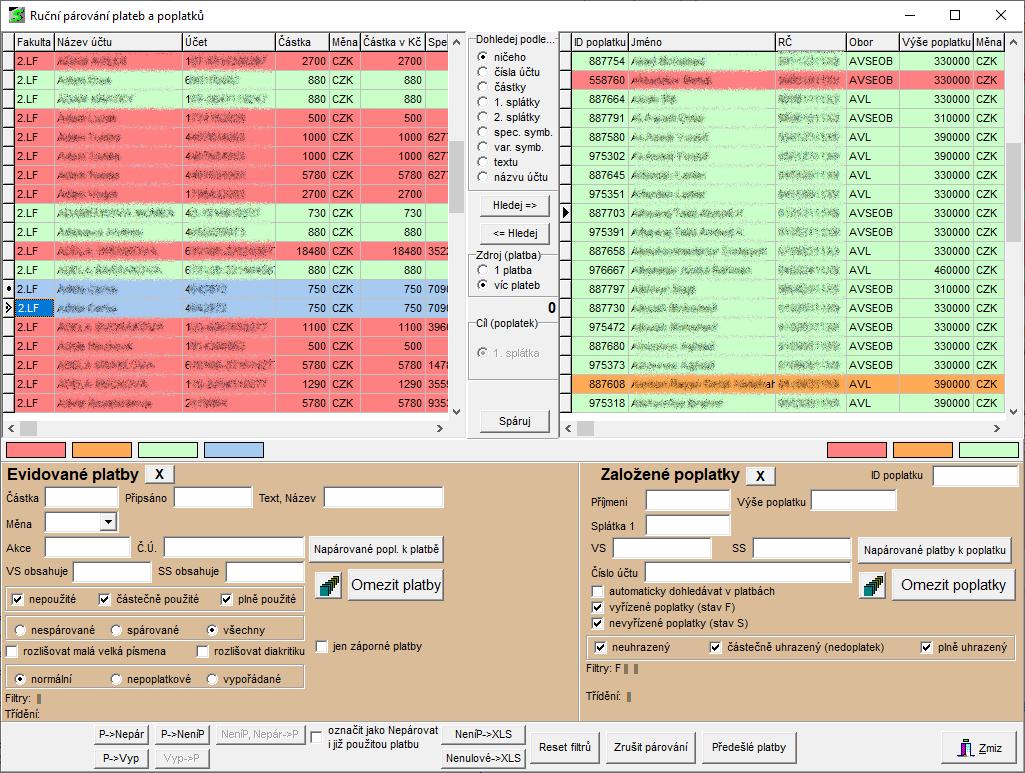Export using the NeníP->XLS button
1025x773 pixels.
(483, 735)
